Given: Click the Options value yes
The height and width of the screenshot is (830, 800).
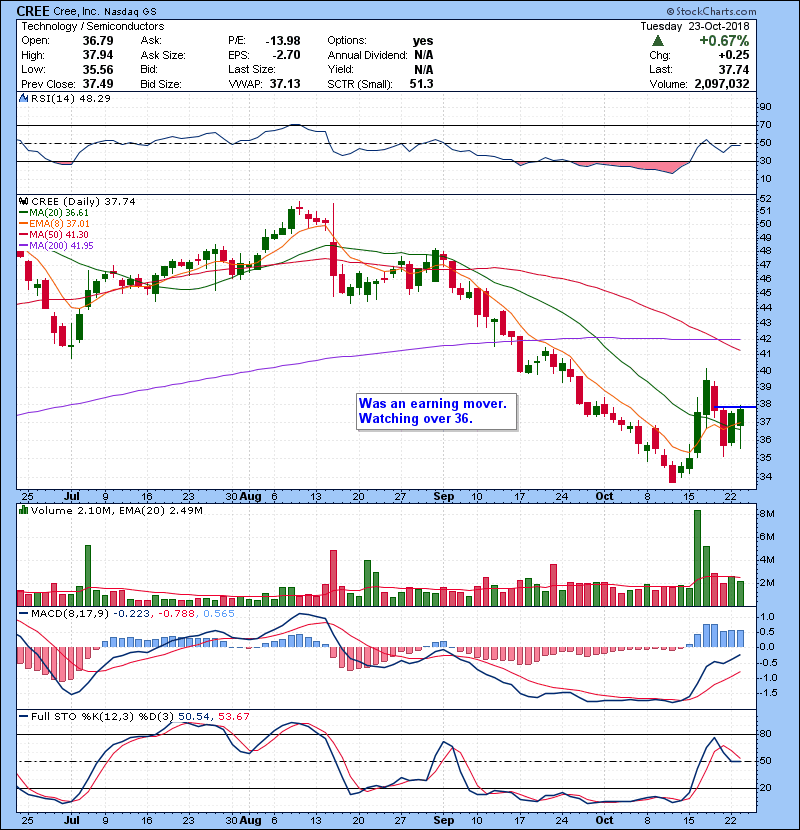Looking at the screenshot, I should tap(423, 41).
